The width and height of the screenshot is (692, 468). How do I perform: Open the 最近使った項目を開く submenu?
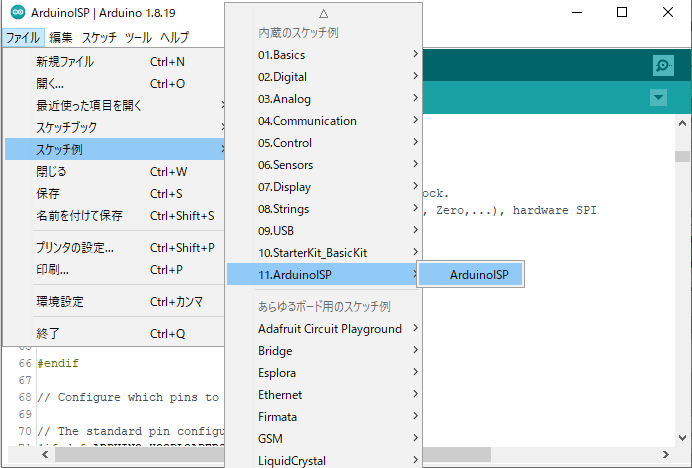[90, 105]
